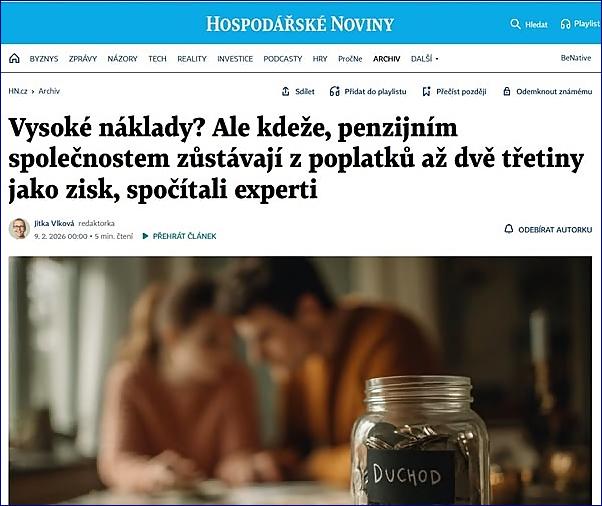Select the ARCHIV navigation item
Viewport: 602px width, 506px height.
[x=386, y=59]
